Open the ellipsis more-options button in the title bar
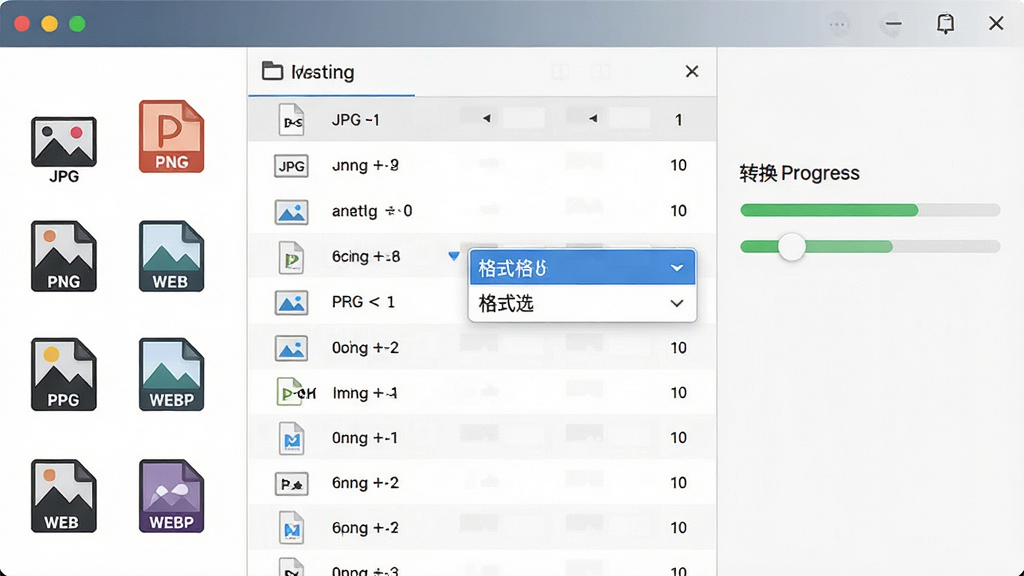The image size is (1024, 576). click(x=838, y=25)
